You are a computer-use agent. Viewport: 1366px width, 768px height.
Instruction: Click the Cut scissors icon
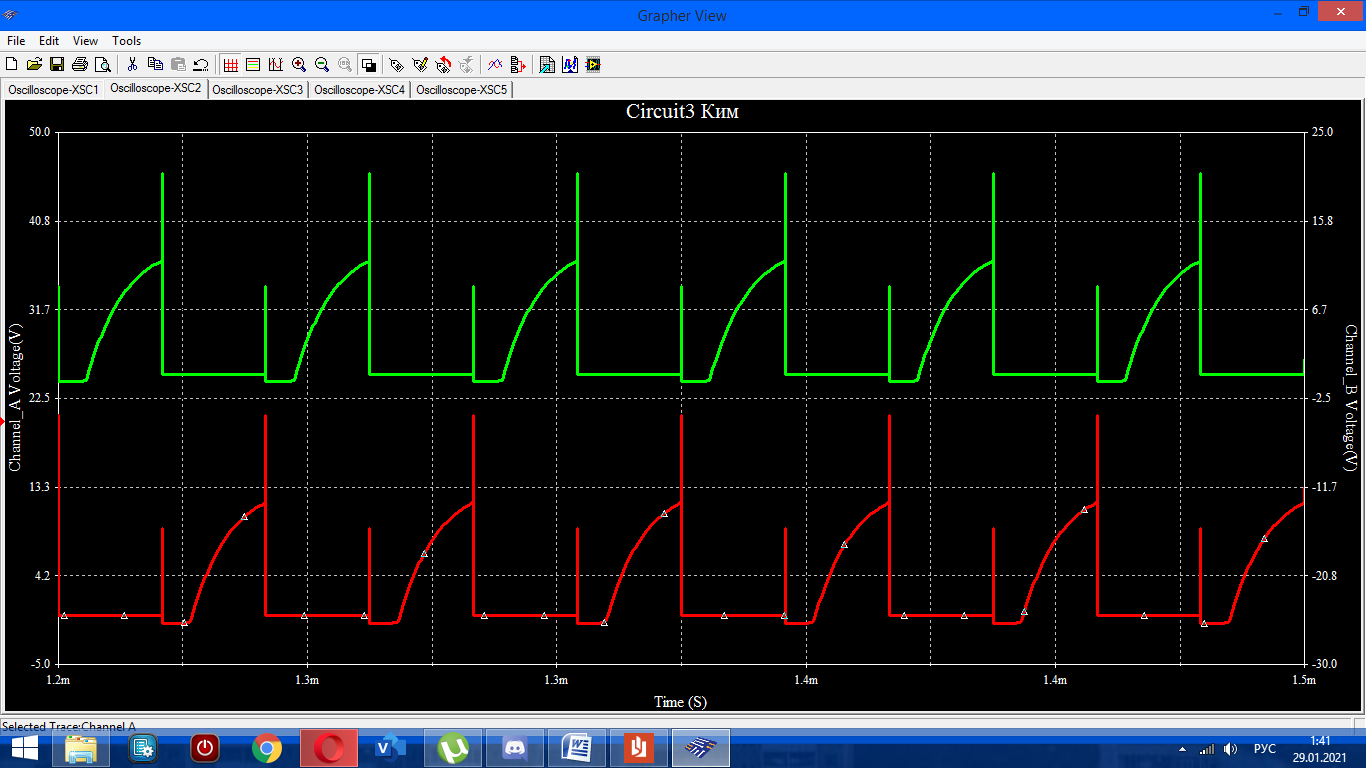[x=132, y=65]
